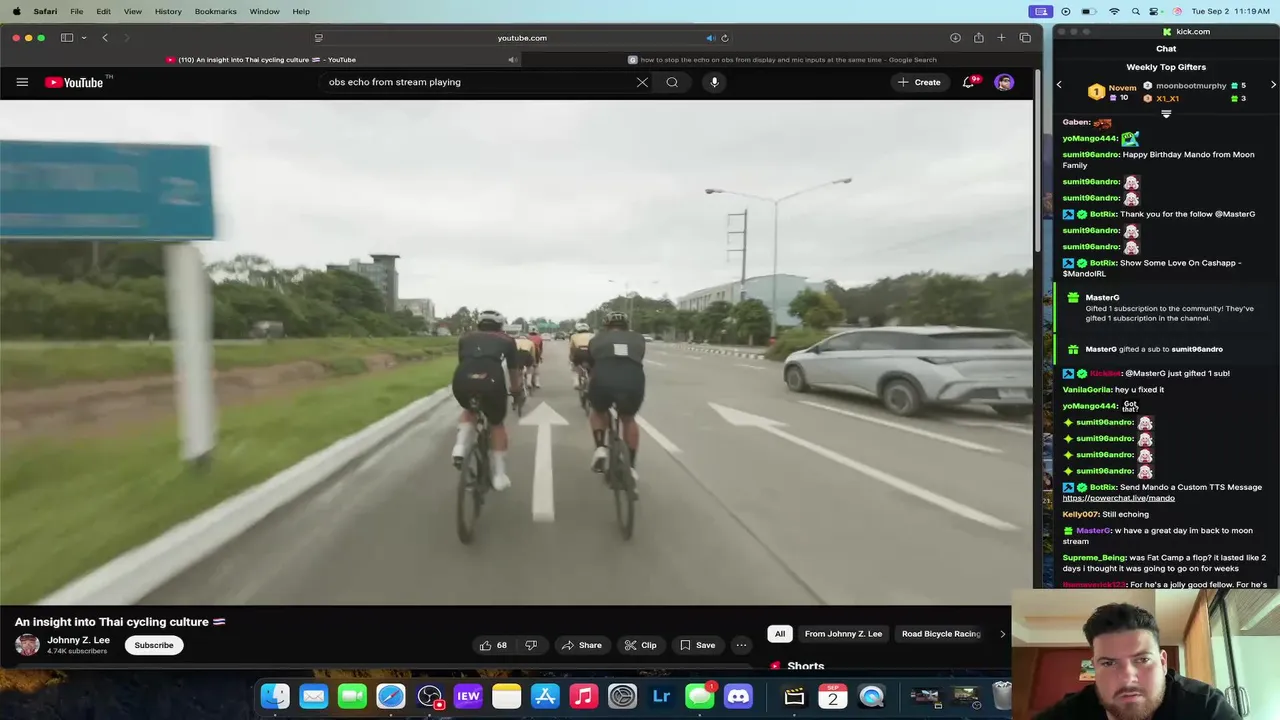Image resolution: width=1280 pixels, height=720 pixels.
Task: Start voice search with microphone icon
Action: [x=714, y=82]
